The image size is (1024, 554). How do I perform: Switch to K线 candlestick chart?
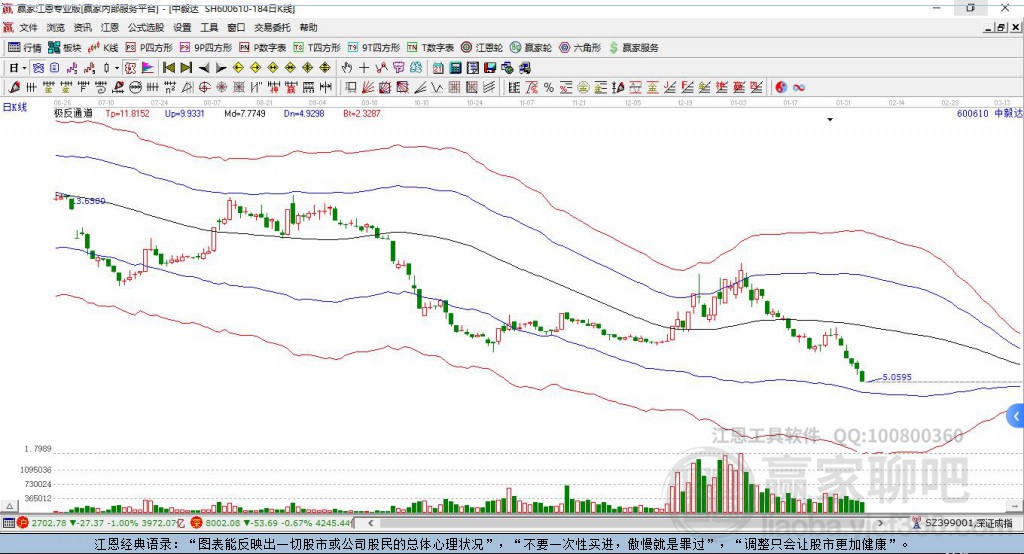coord(103,48)
